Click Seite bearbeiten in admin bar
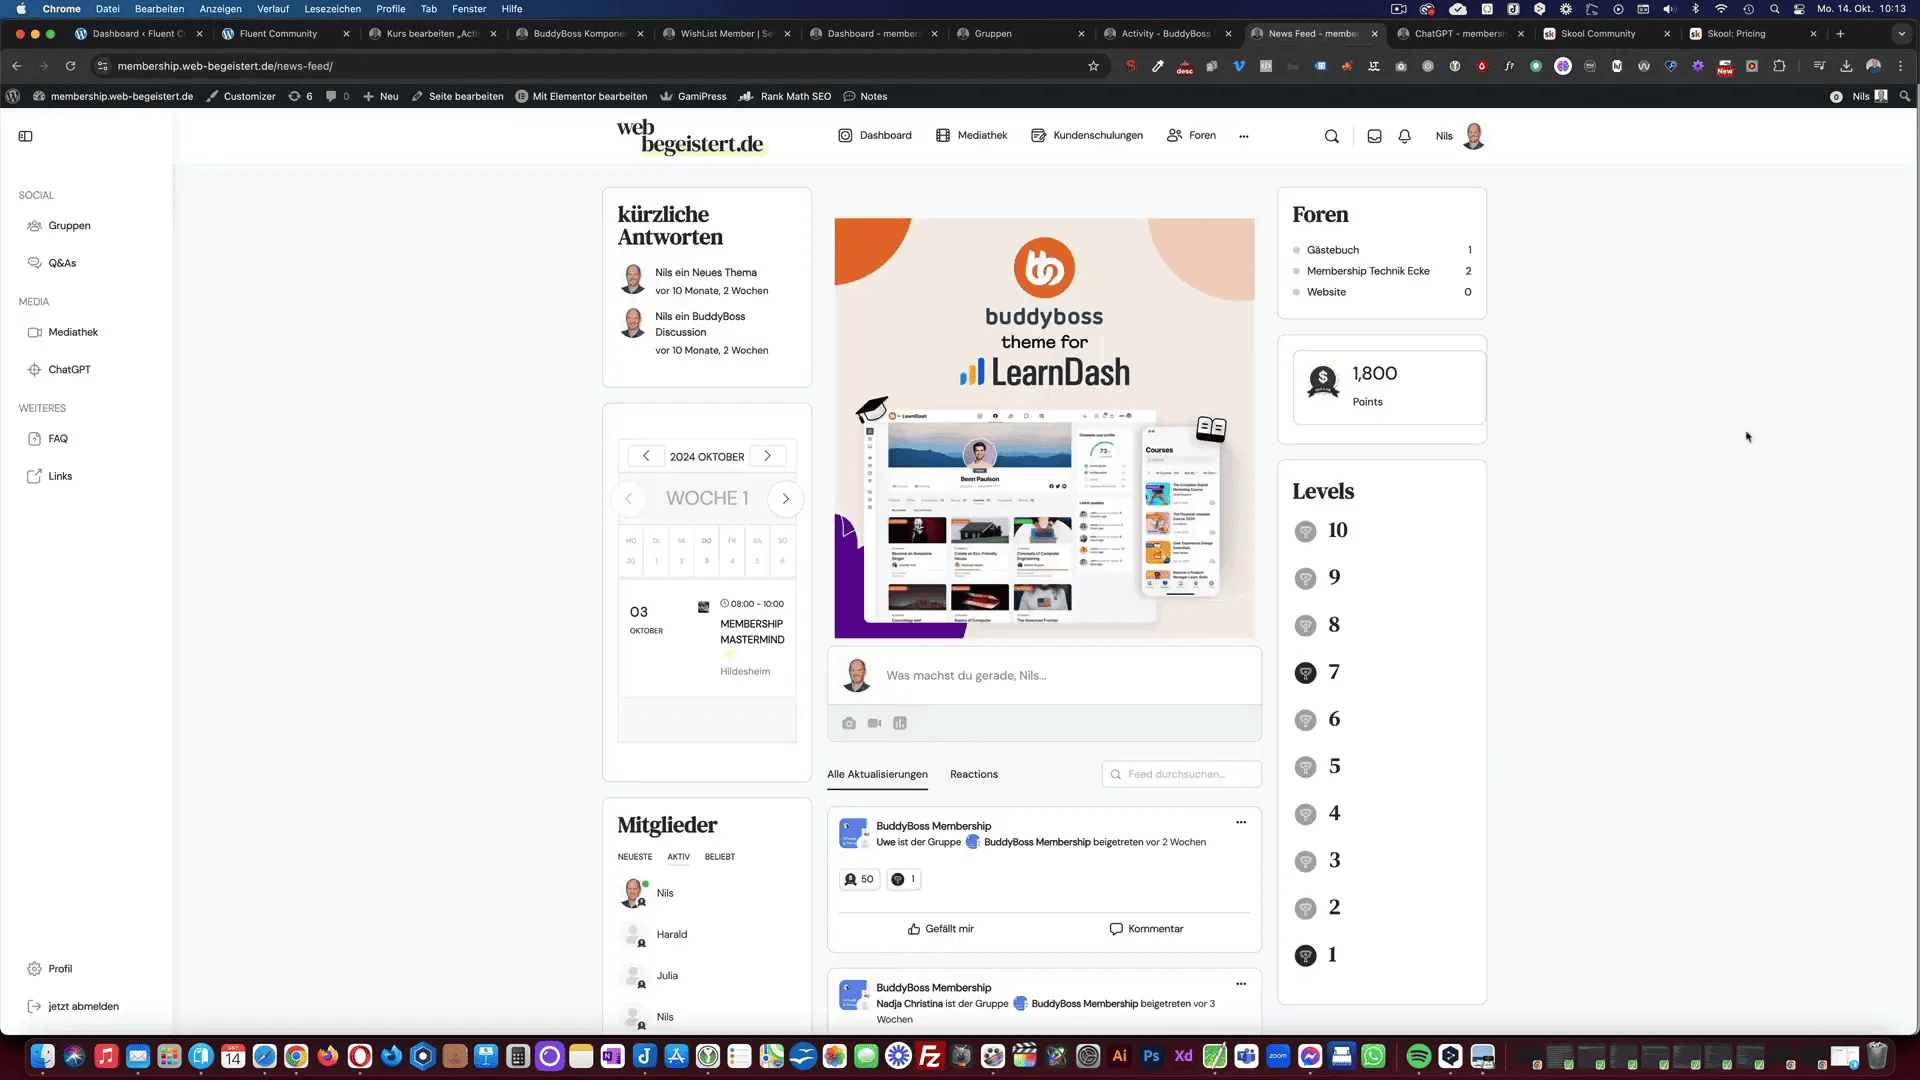The width and height of the screenshot is (1920, 1080). click(x=457, y=96)
